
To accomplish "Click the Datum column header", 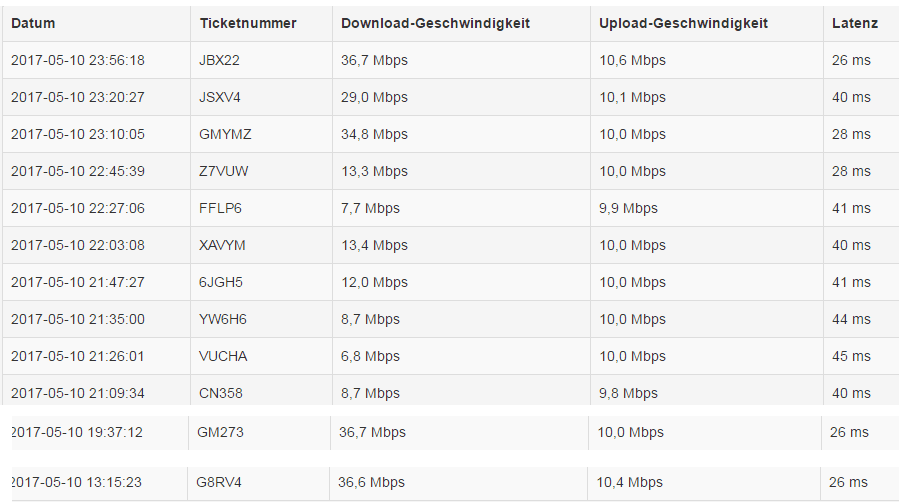I will (33, 24).
